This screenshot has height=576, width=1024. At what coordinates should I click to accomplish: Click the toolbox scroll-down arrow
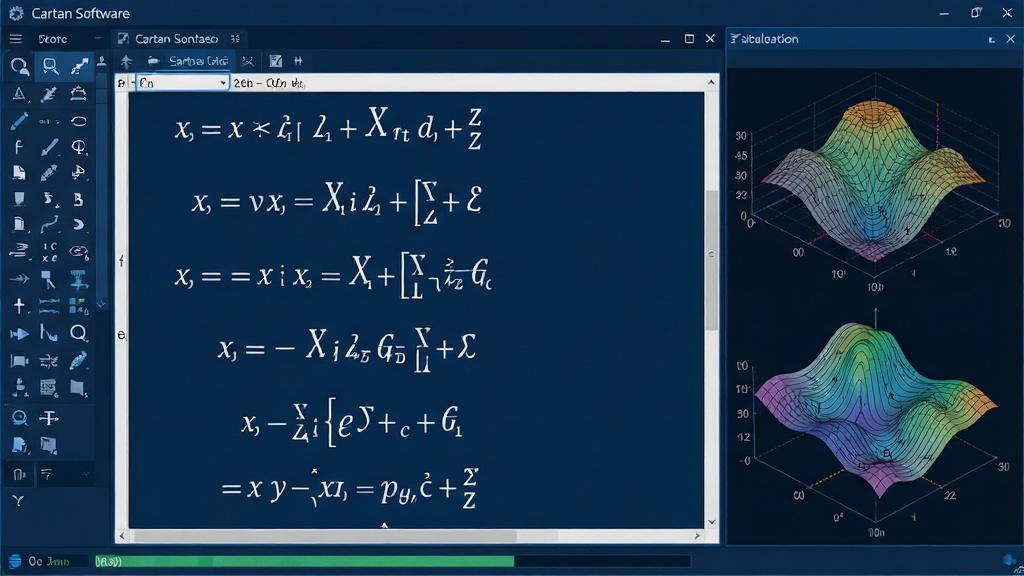point(101,304)
